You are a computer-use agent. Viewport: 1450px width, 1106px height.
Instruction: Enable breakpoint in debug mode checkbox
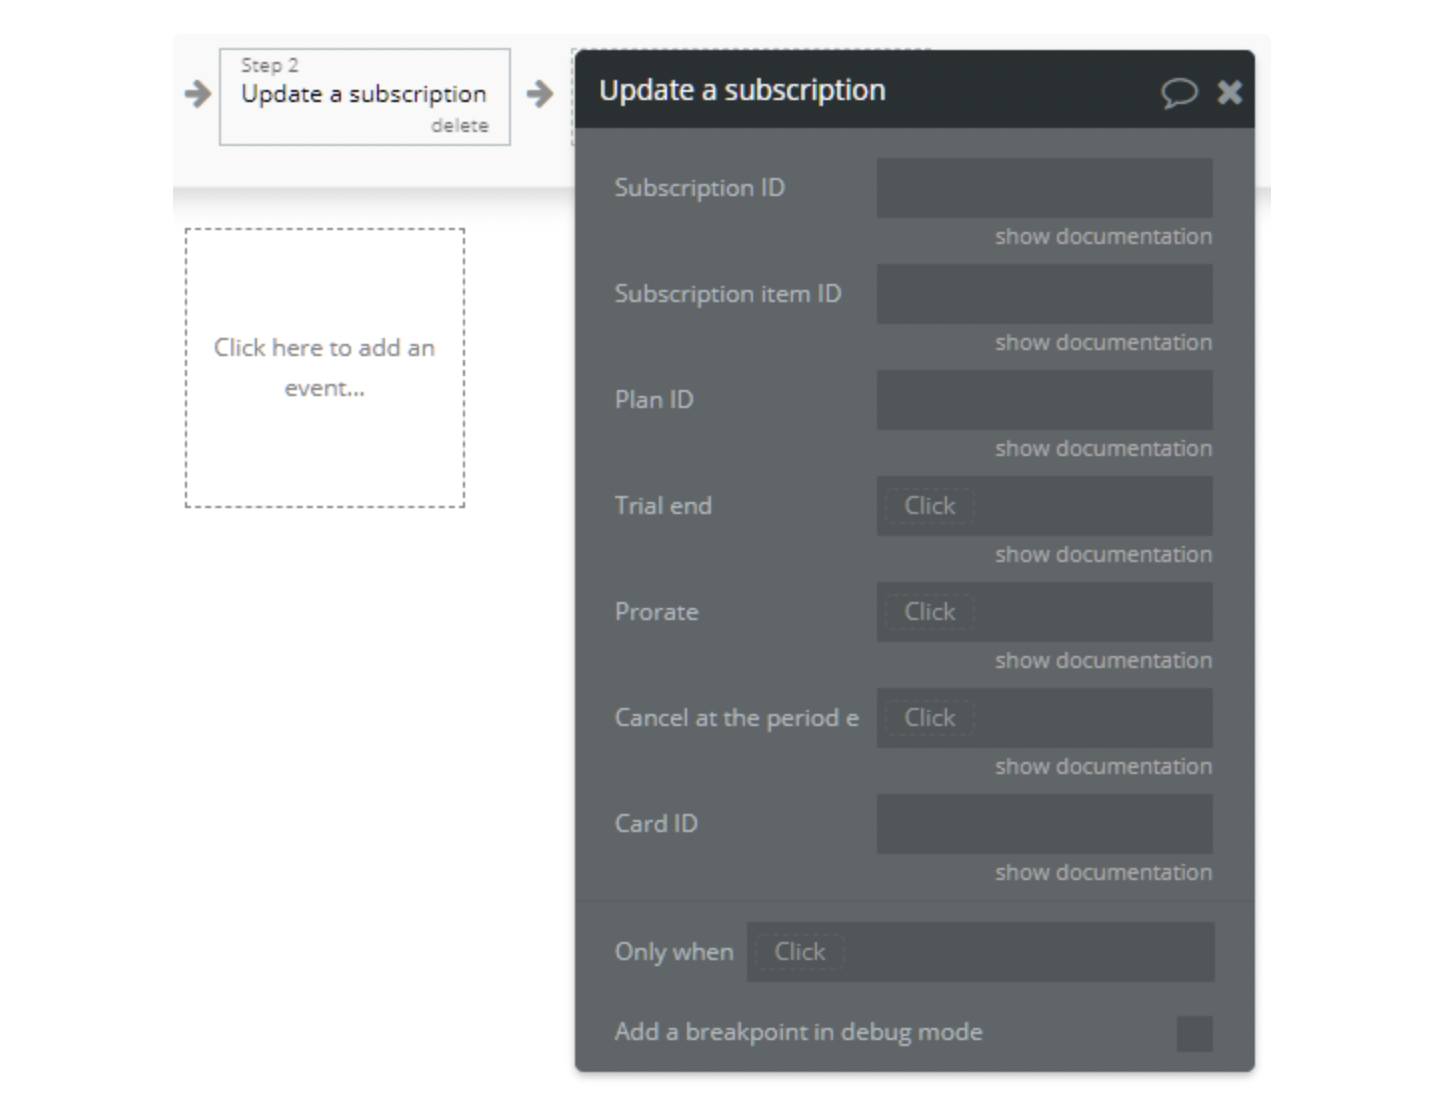pyautogui.click(x=1194, y=1033)
